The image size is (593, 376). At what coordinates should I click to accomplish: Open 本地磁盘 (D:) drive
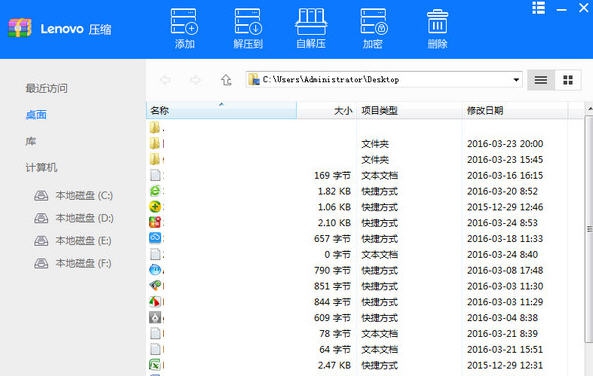point(84,218)
